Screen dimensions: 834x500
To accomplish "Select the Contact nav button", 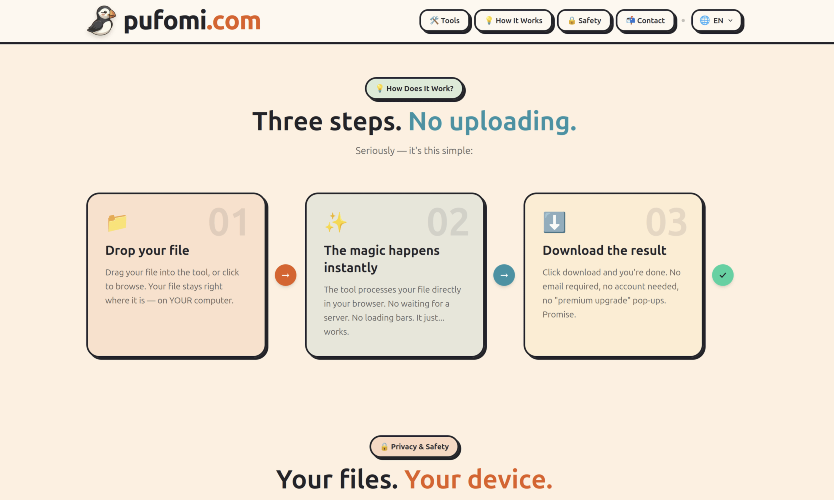I will (646, 21).
